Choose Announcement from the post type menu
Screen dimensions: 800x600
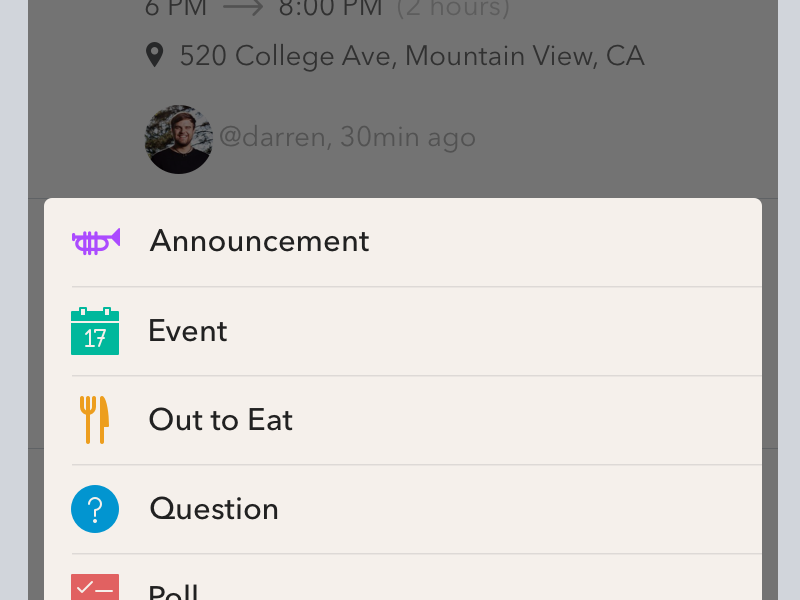click(259, 240)
